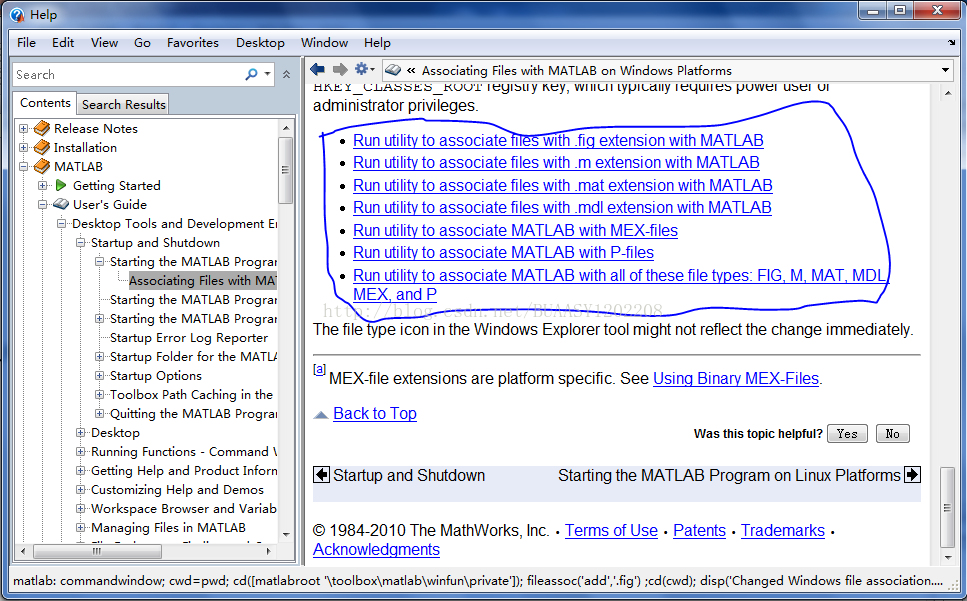Click the Release Notes book icon
967x601 pixels.
[42, 128]
